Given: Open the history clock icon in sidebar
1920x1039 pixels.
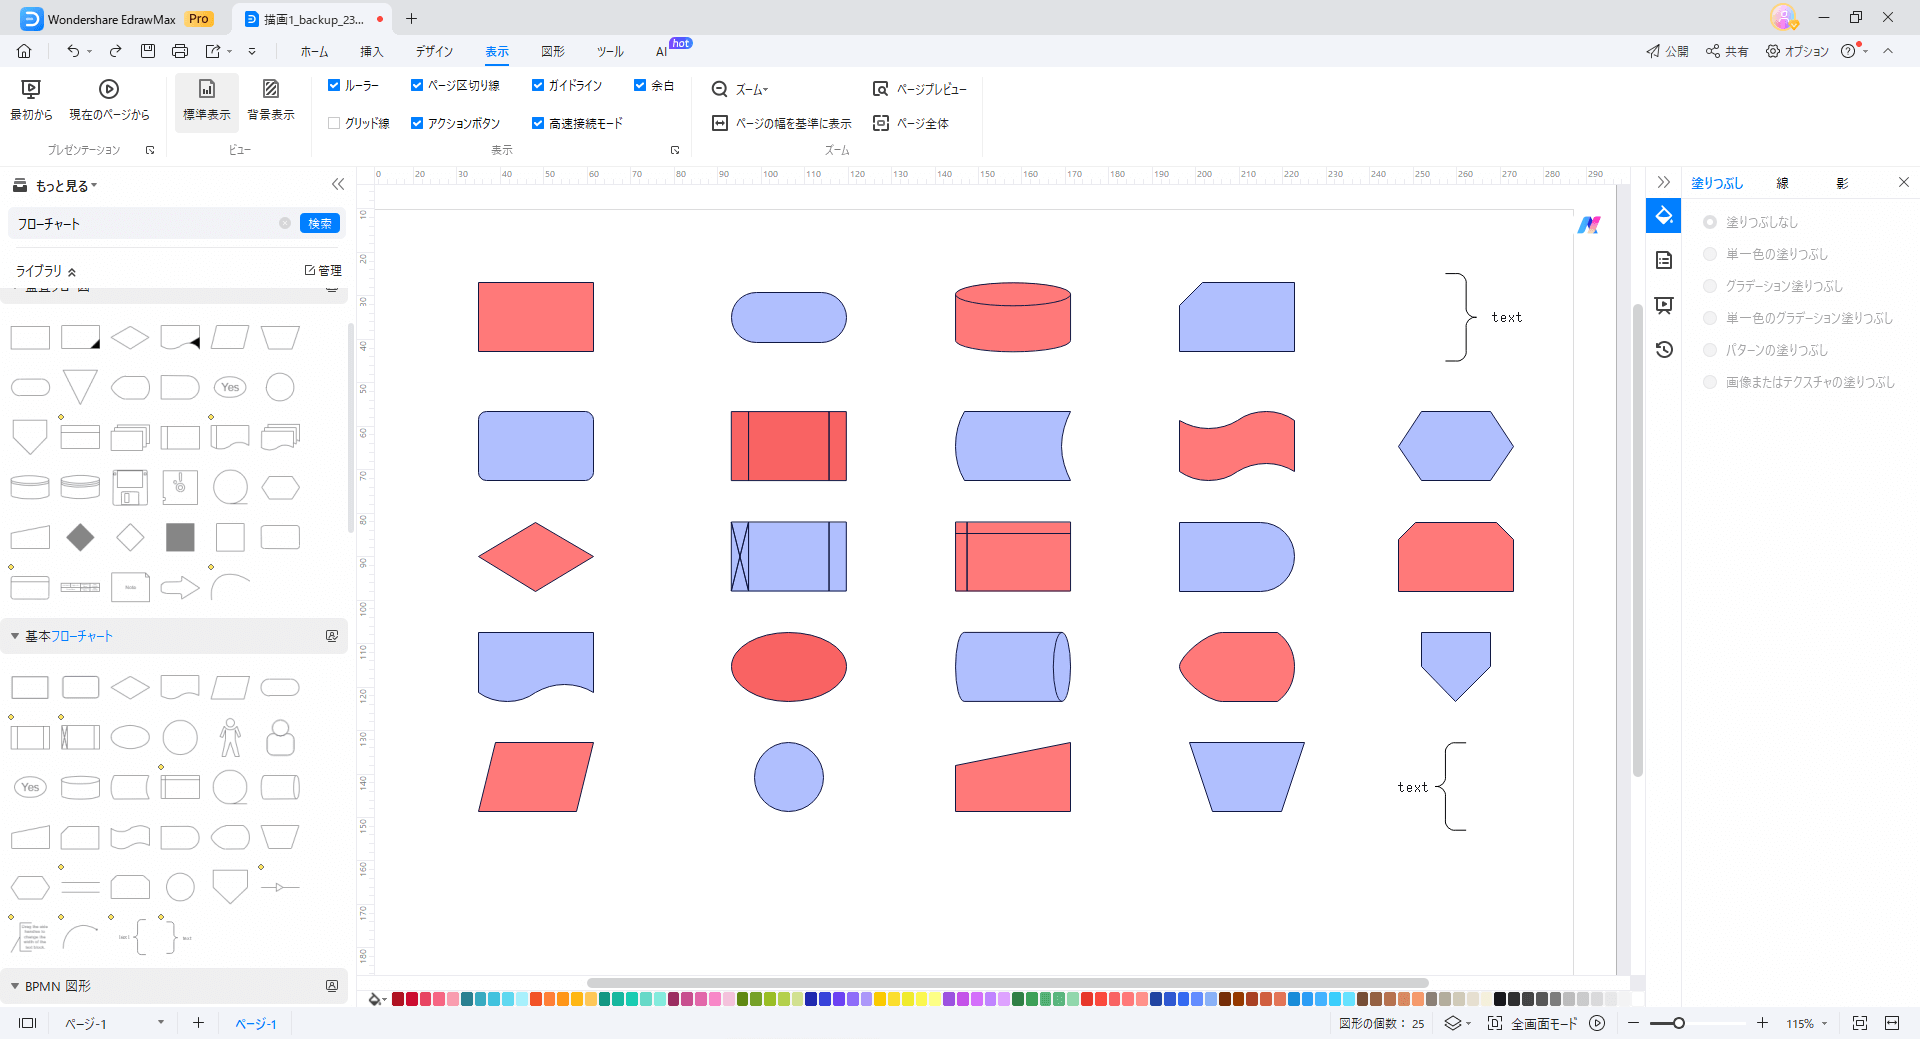Looking at the screenshot, I should tap(1663, 350).
